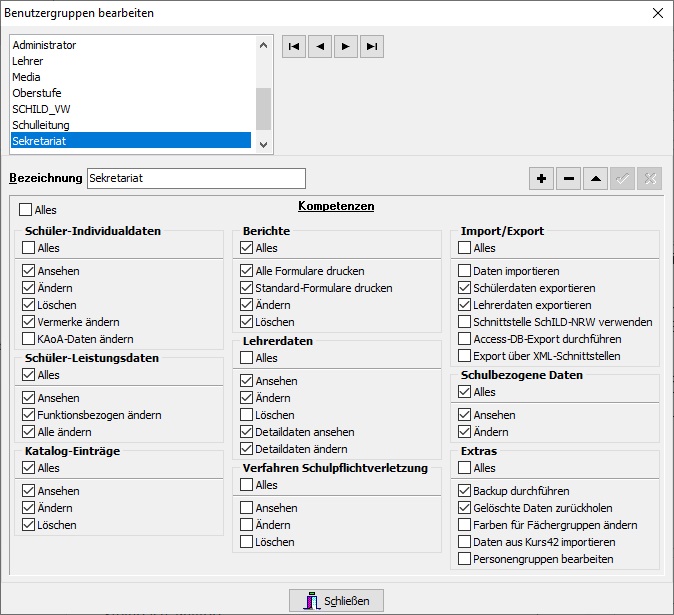The height and width of the screenshot is (615, 674).
Task: Uncheck Ändern under Berichte
Action: click(246, 305)
